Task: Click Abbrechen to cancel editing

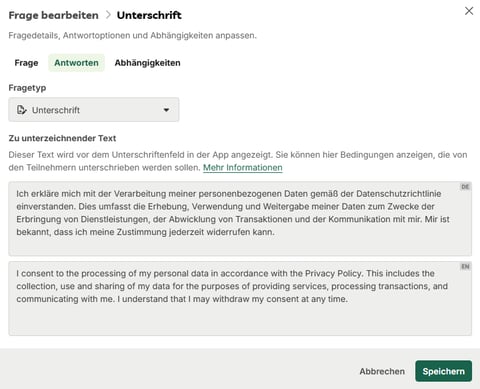Action: pyautogui.click(x=382, y=371)
